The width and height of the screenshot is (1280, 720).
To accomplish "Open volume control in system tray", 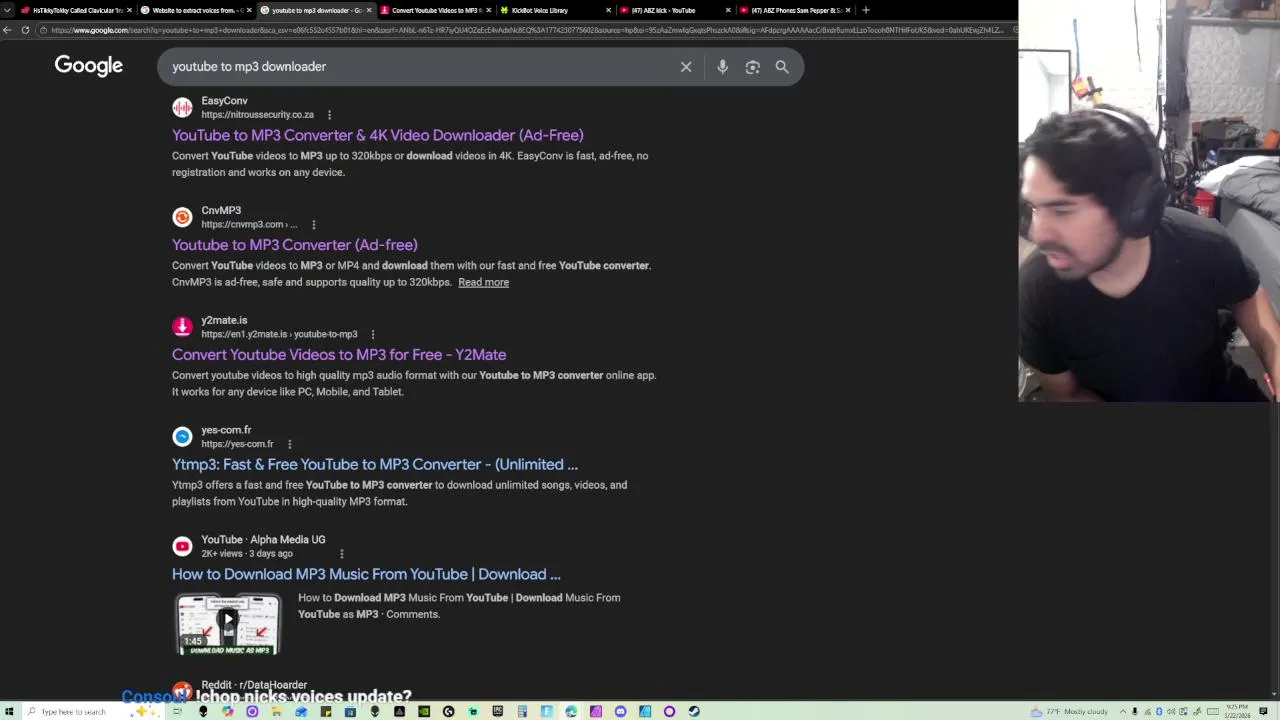I will (1171, 711).
